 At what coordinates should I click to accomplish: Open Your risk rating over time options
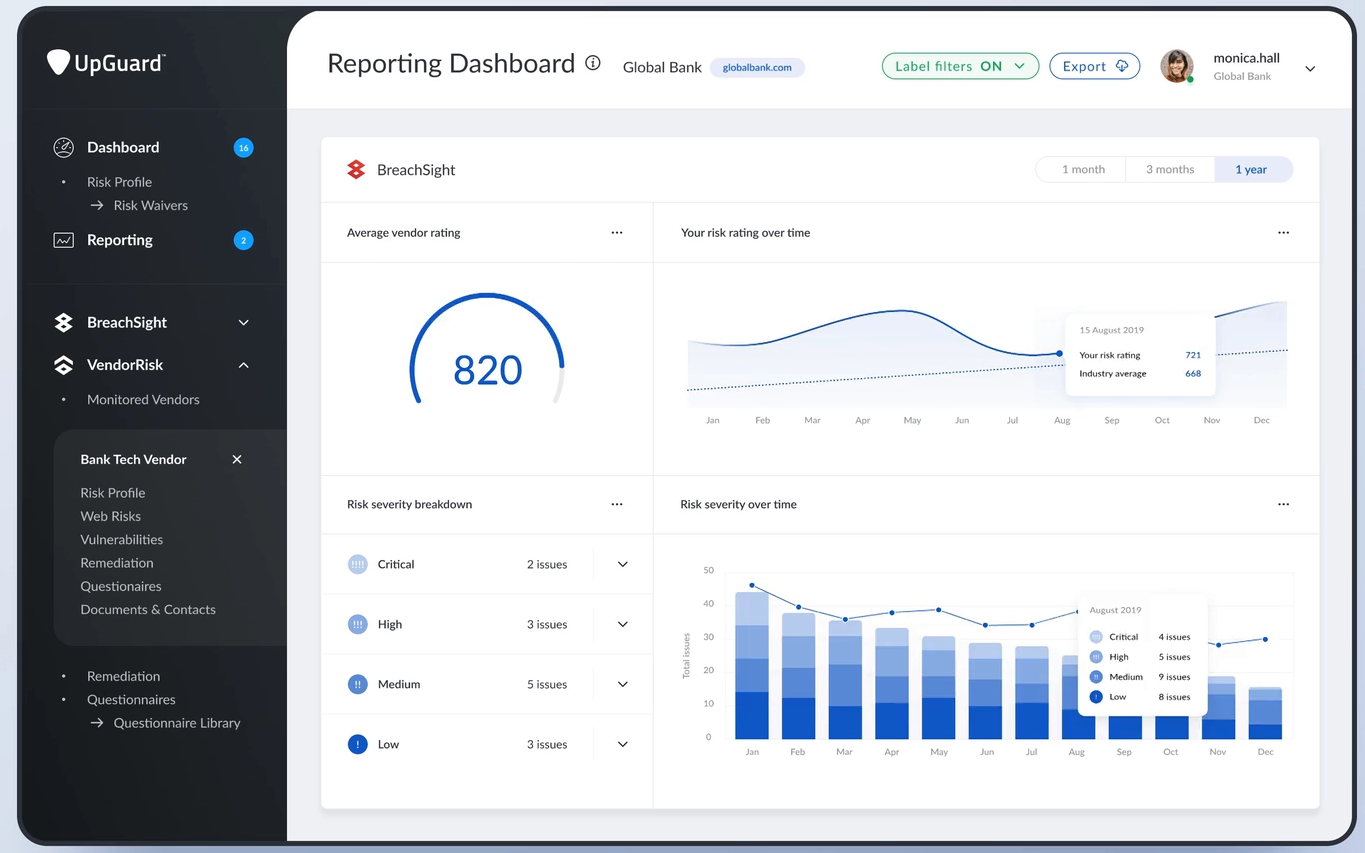(1283, 232)
